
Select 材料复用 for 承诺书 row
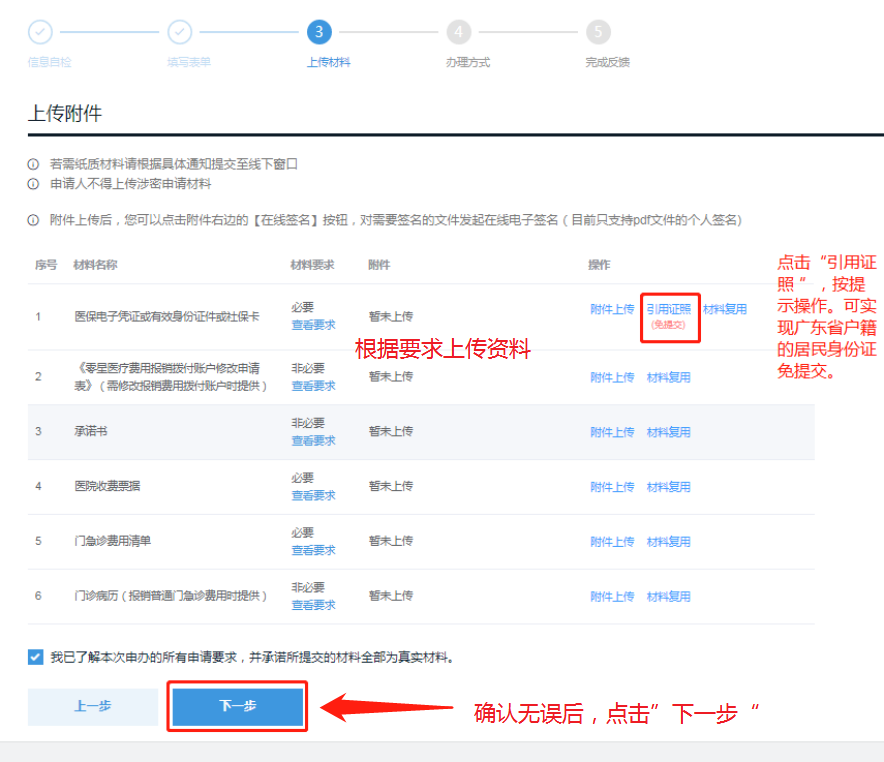point(668,432)
